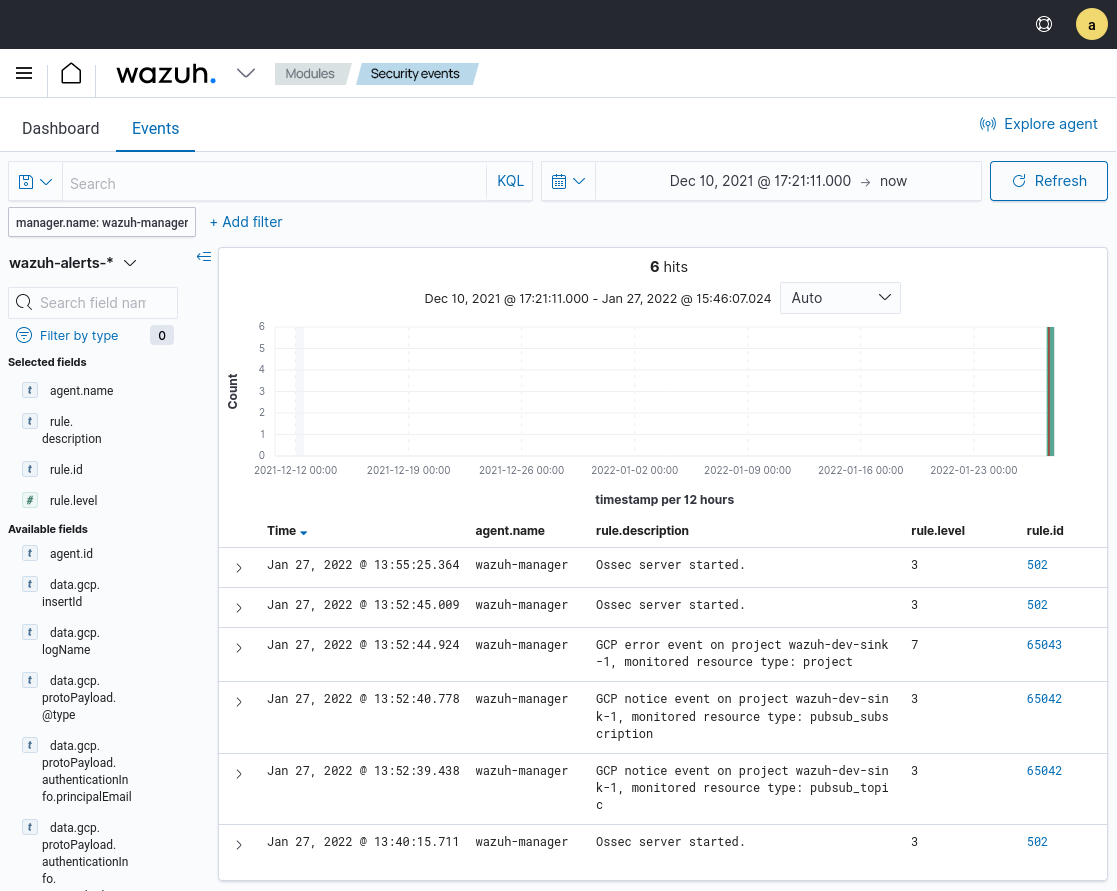This screenshot has height=891, width=1117.
Task: Click the data.gcp.insertId type icon
Action: pyautogui.click(x=29, y=584)
